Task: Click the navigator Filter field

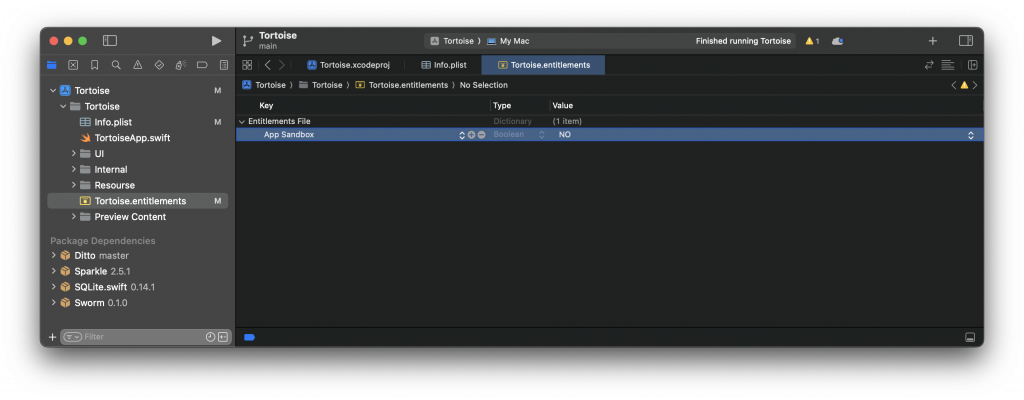Action: tap(146, 337)
